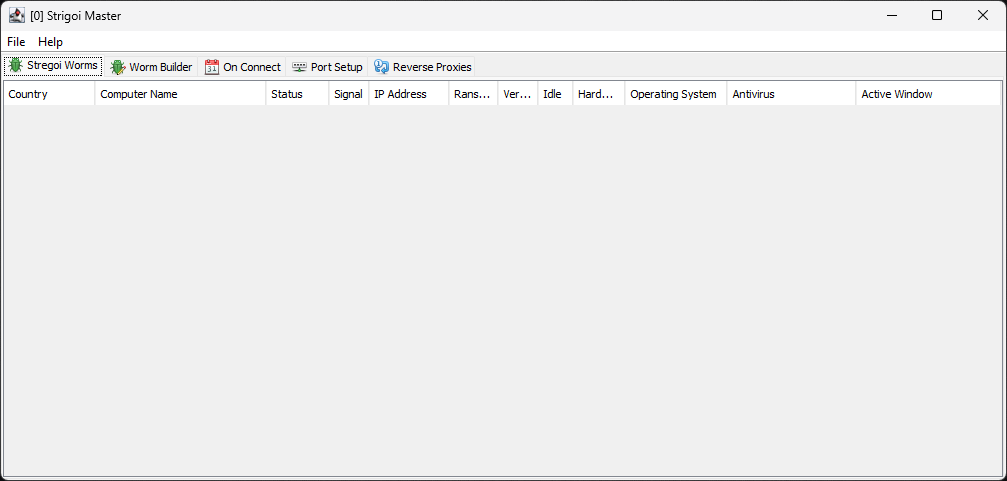Sort by Active Window column header
This screenshot has height=481, width=1007.
click(929, 94)
